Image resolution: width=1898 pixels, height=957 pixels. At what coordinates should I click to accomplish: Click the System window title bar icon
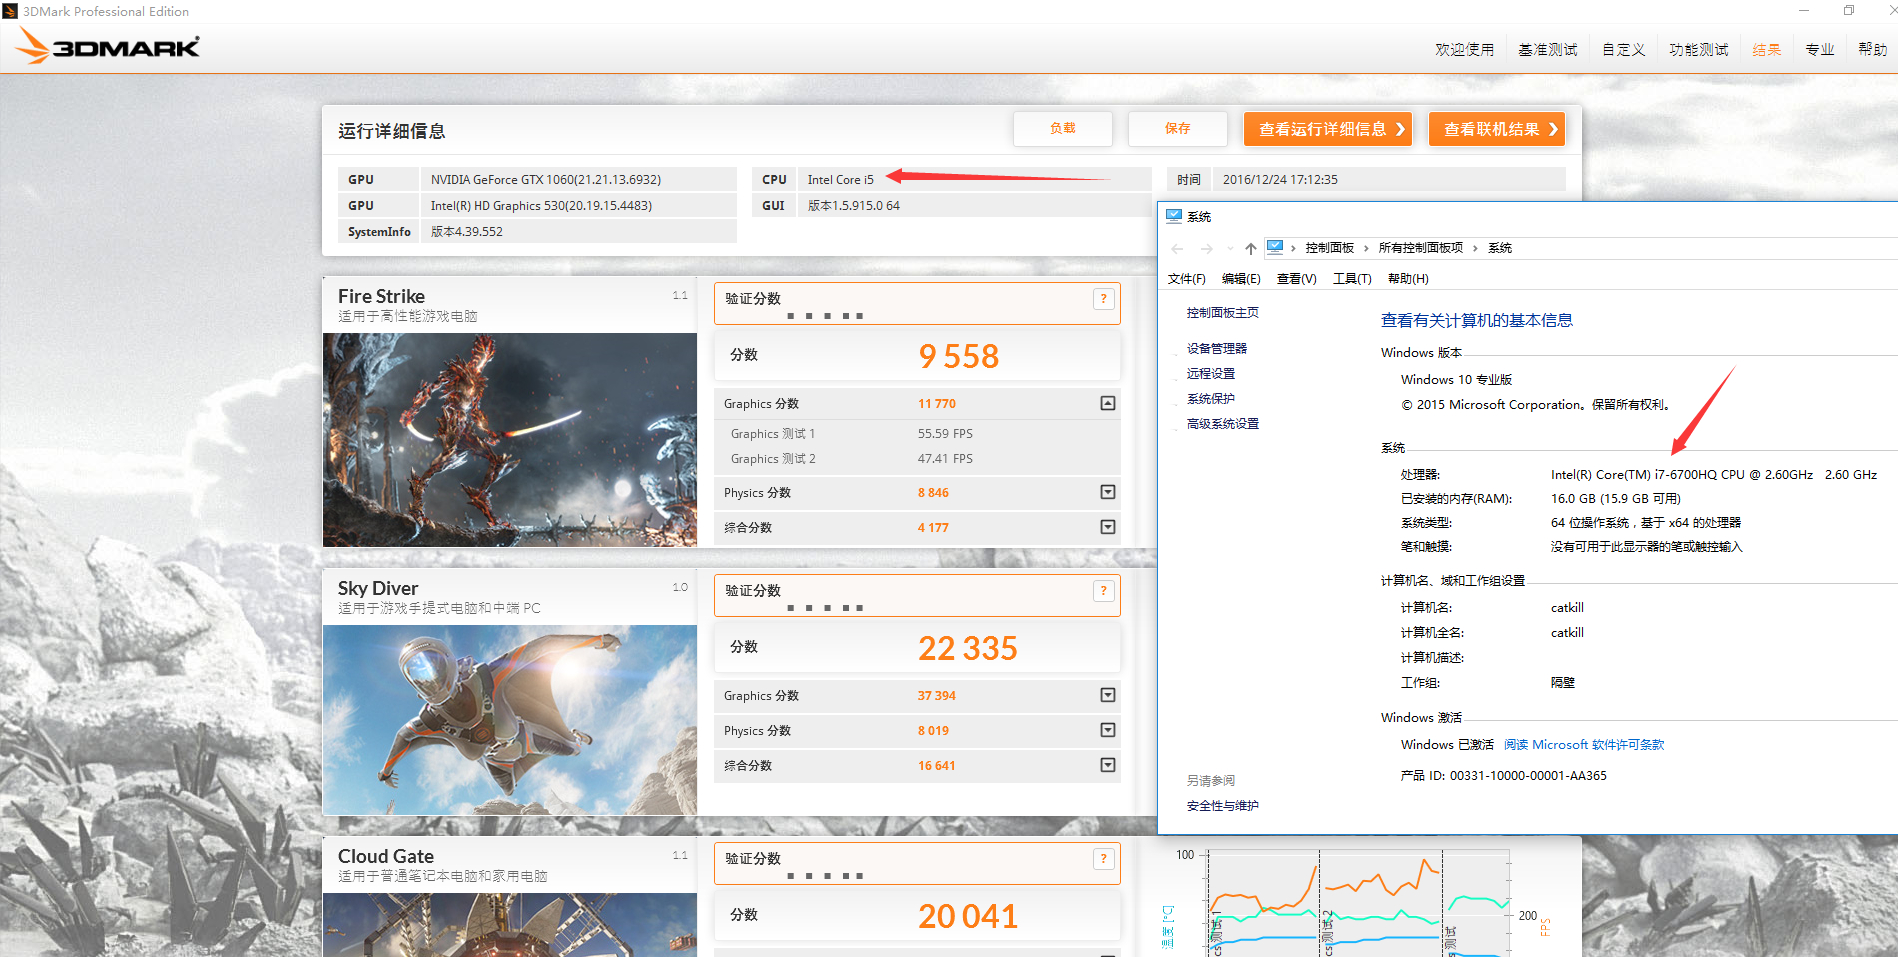pos(1174,216)
